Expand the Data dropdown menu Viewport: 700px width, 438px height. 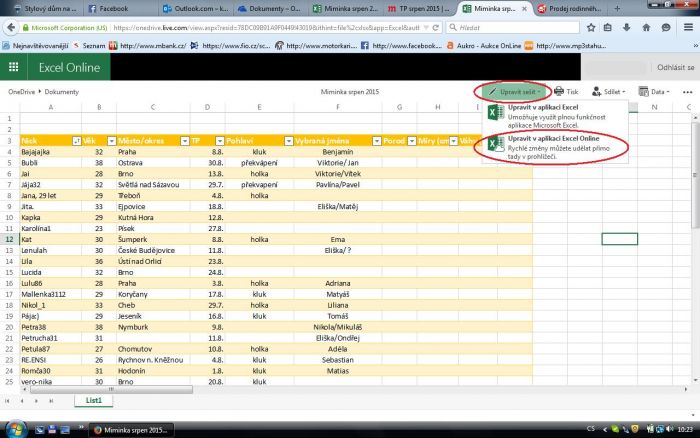[656, 91]
